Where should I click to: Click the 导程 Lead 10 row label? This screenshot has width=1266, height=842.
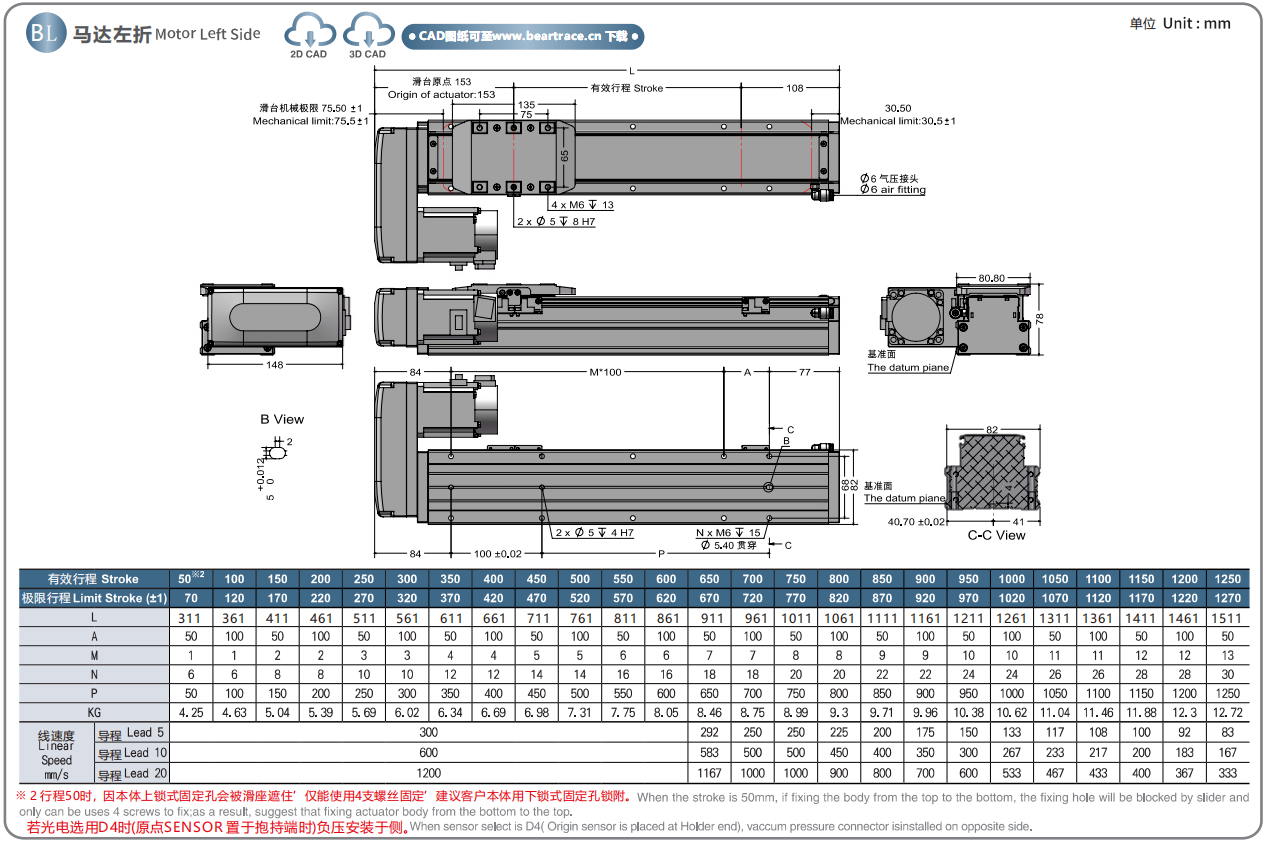(x=131, y=753)
